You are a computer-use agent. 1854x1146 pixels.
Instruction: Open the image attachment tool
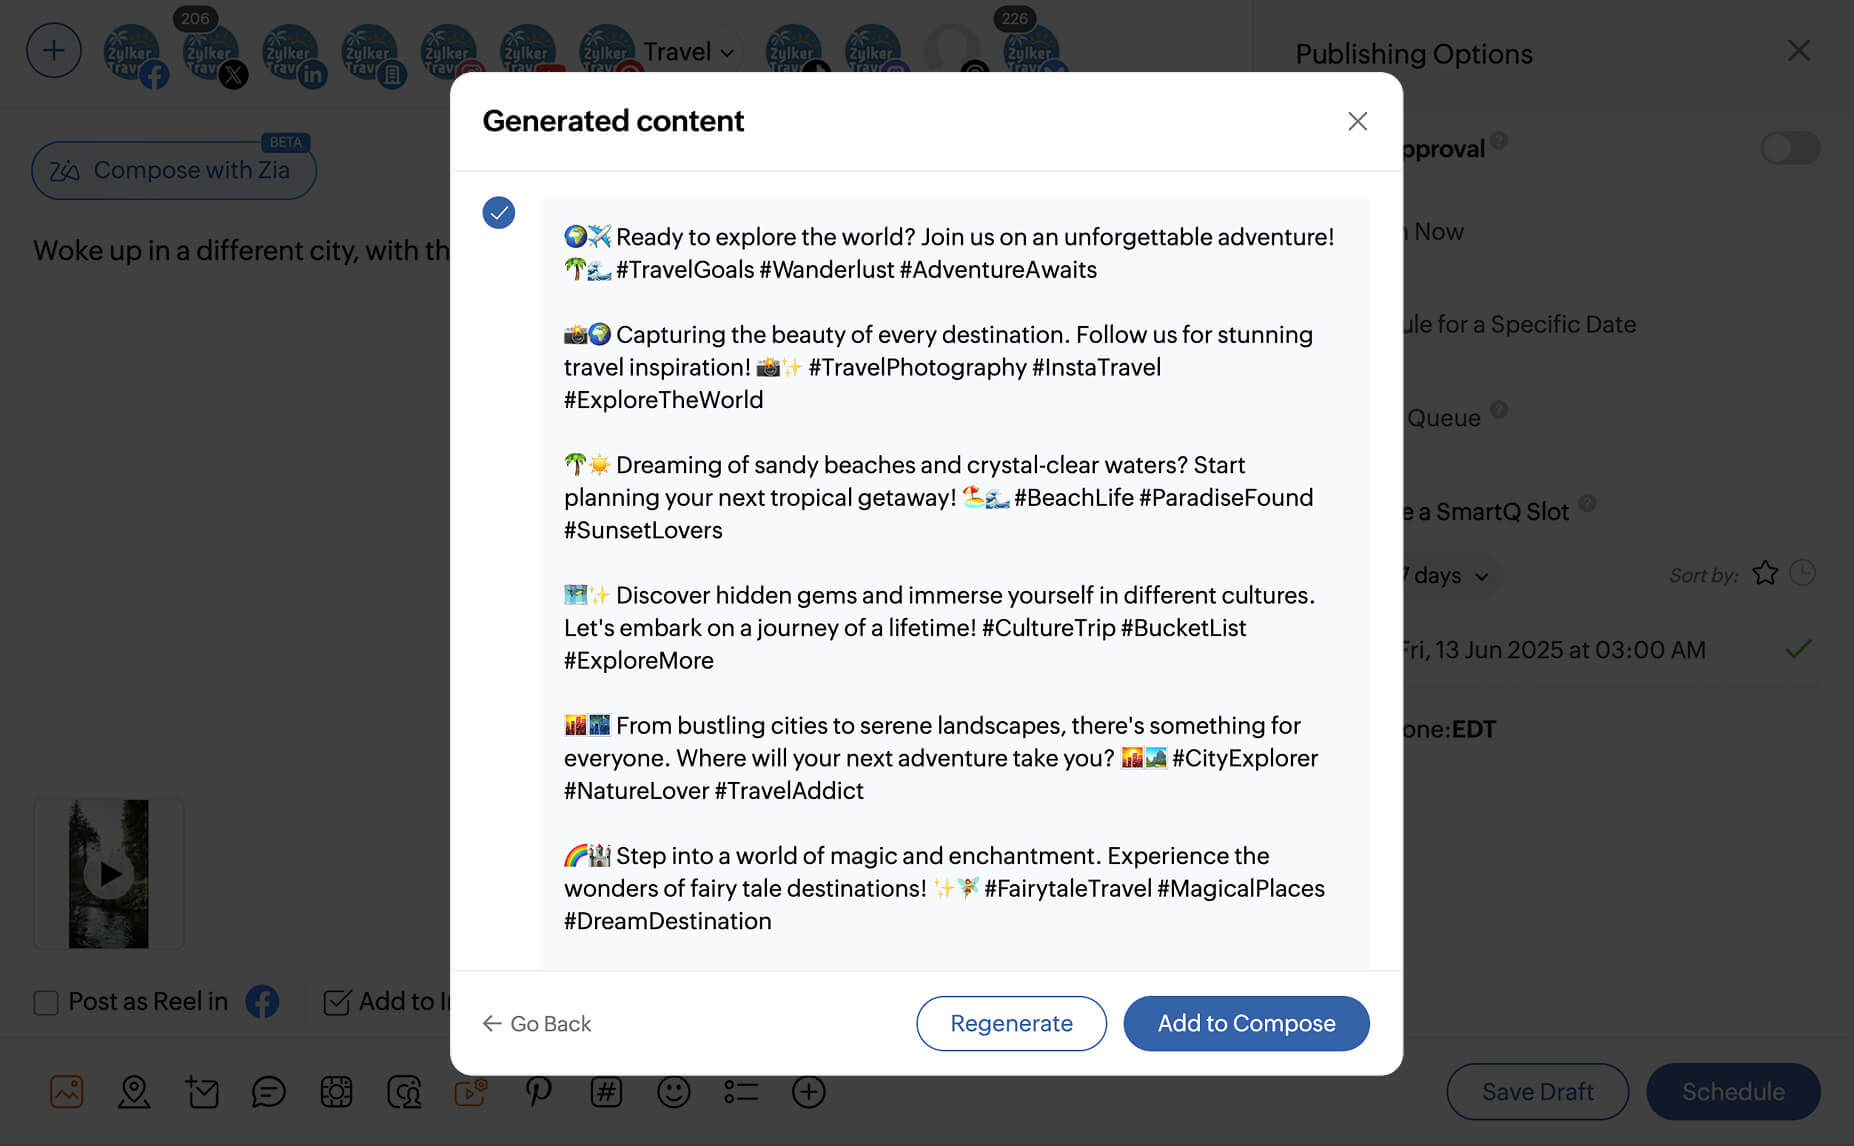[x=67, y=1091]
